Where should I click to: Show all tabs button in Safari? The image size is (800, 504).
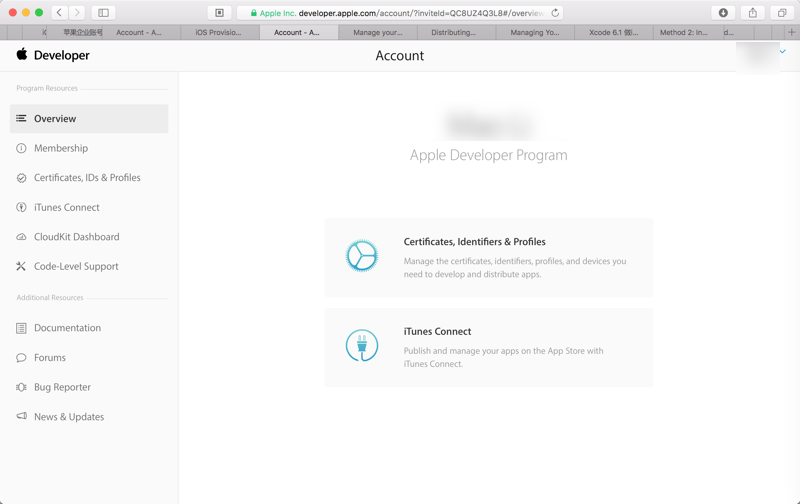click(x=782, y=12)
